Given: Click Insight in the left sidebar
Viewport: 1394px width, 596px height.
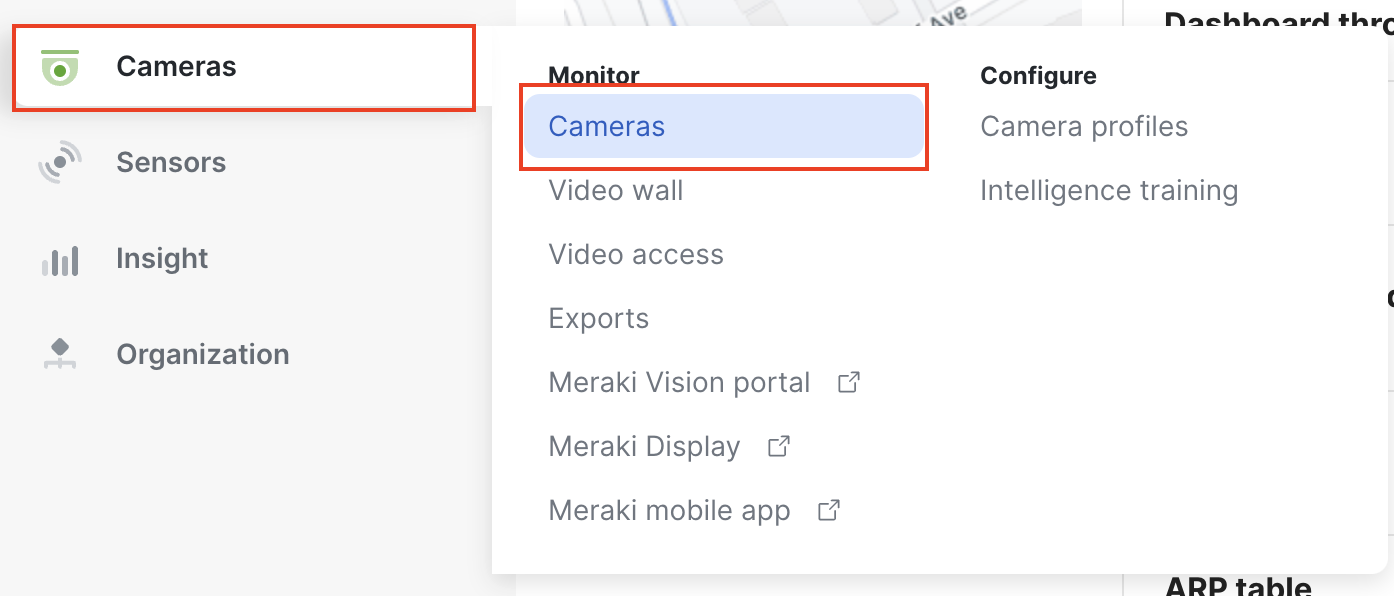Looking at the screenshot, I should point(162,258).
